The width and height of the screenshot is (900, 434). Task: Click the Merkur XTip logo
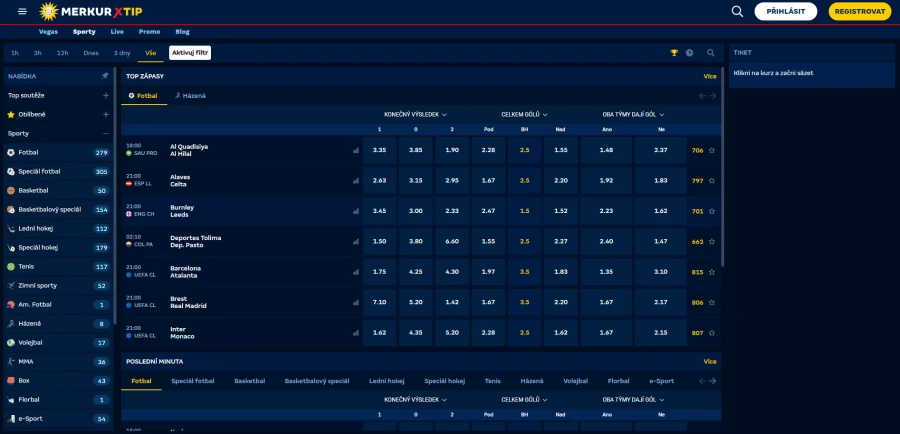[x=91, y=11]
